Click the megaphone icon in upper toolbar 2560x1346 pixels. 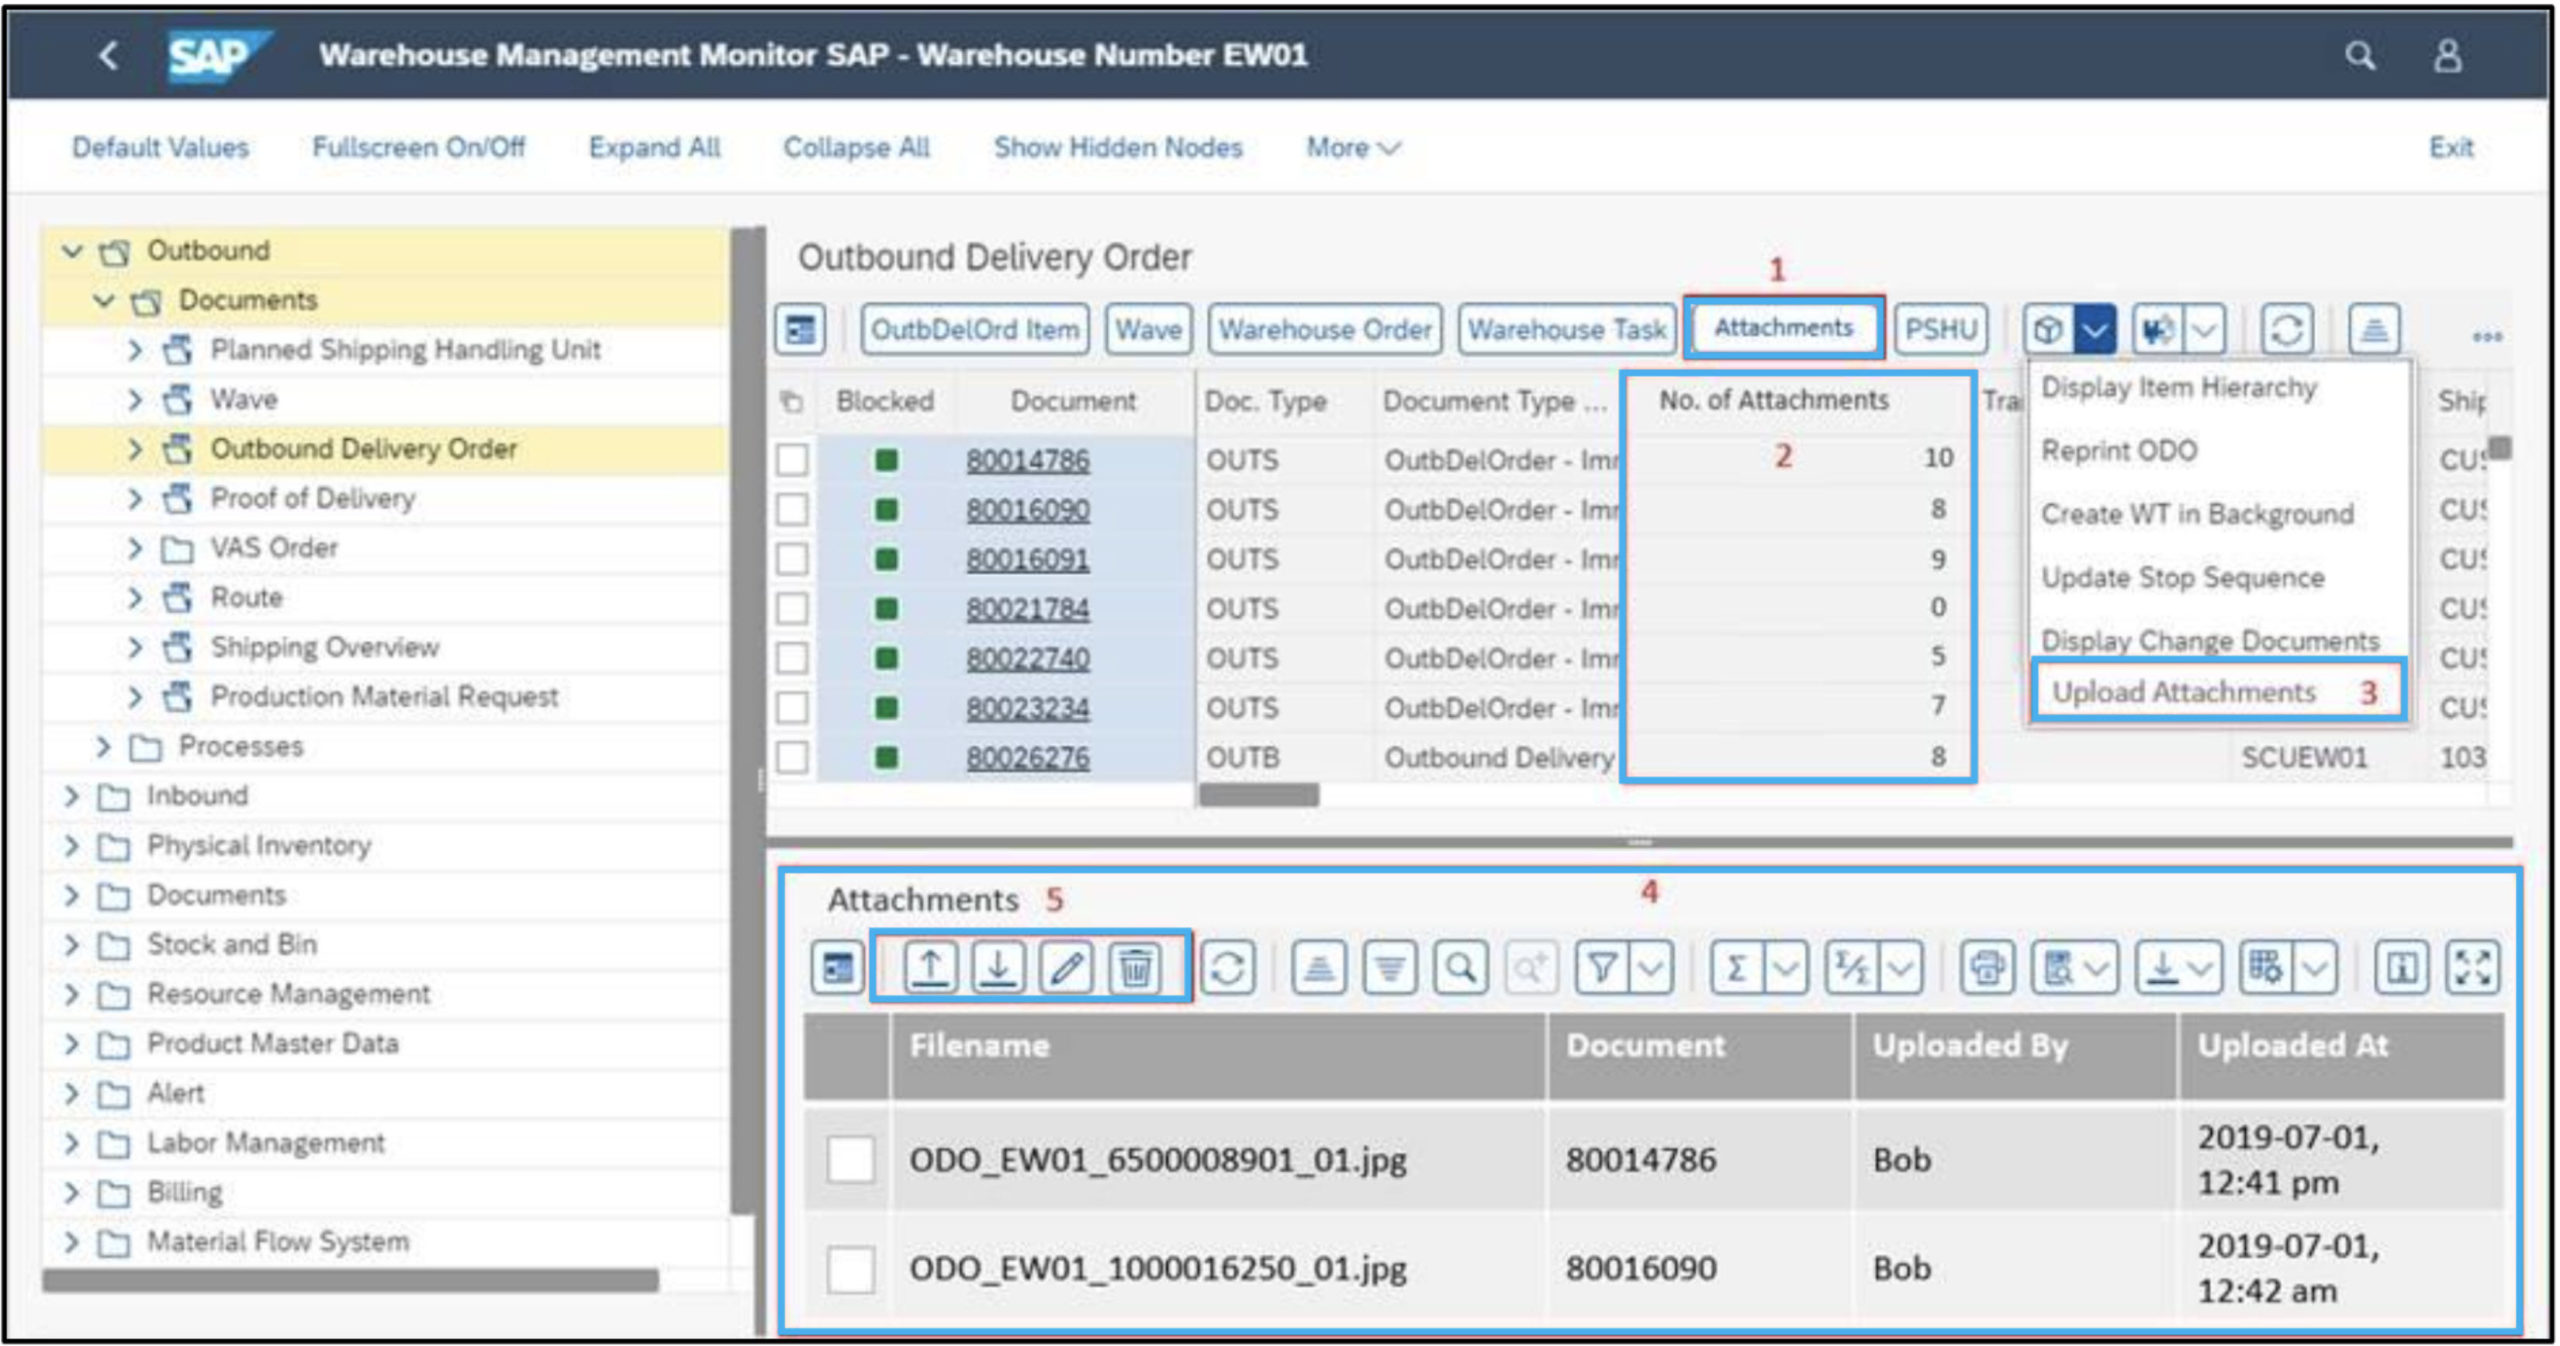pos(2158,329)
